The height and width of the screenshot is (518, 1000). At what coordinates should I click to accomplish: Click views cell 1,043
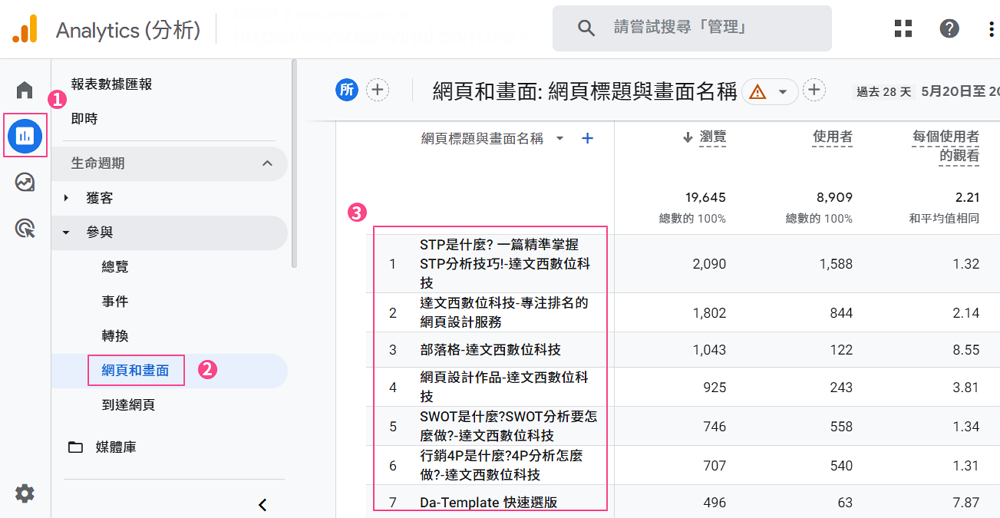point(709,350)
